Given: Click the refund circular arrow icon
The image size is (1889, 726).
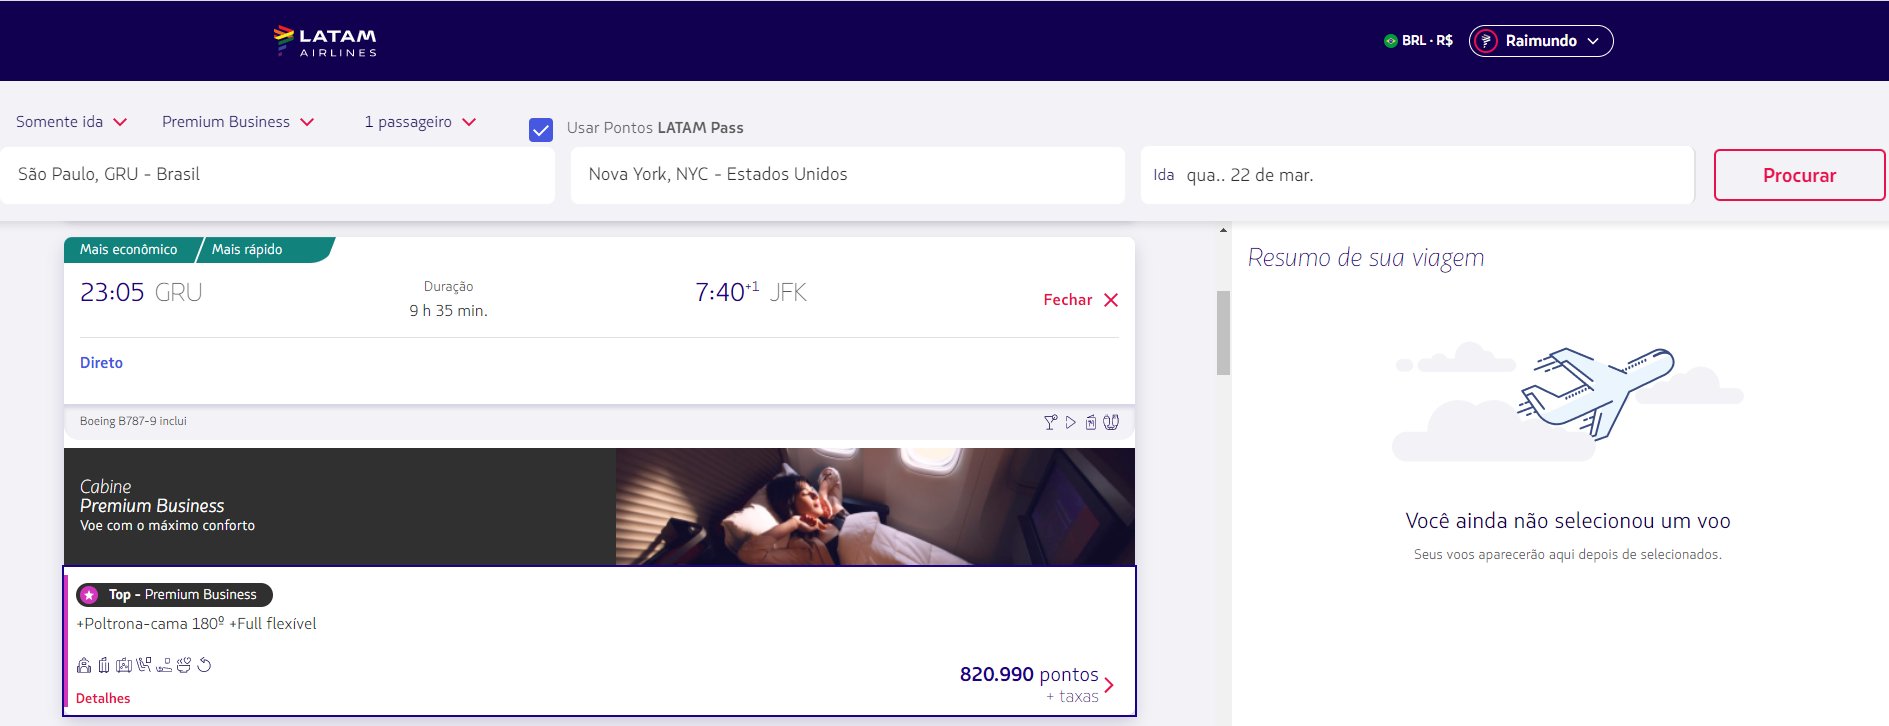Looking at the screenshot, I should (x=204, y=665).
